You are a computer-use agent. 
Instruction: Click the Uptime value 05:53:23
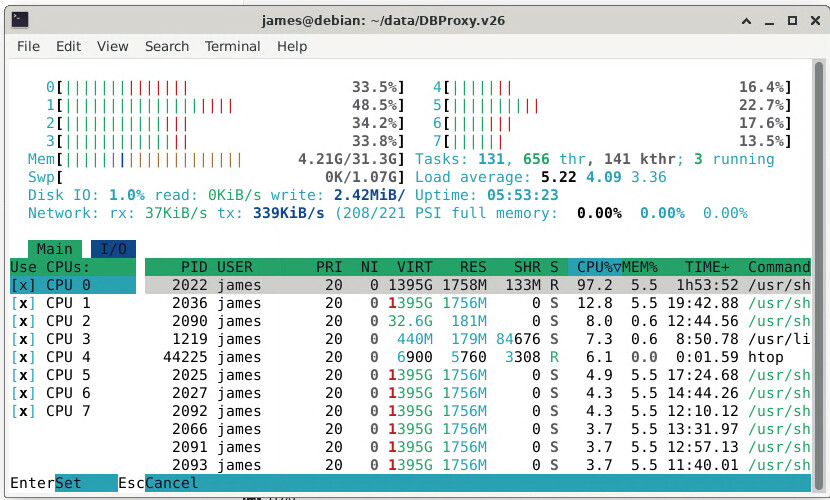522,195
